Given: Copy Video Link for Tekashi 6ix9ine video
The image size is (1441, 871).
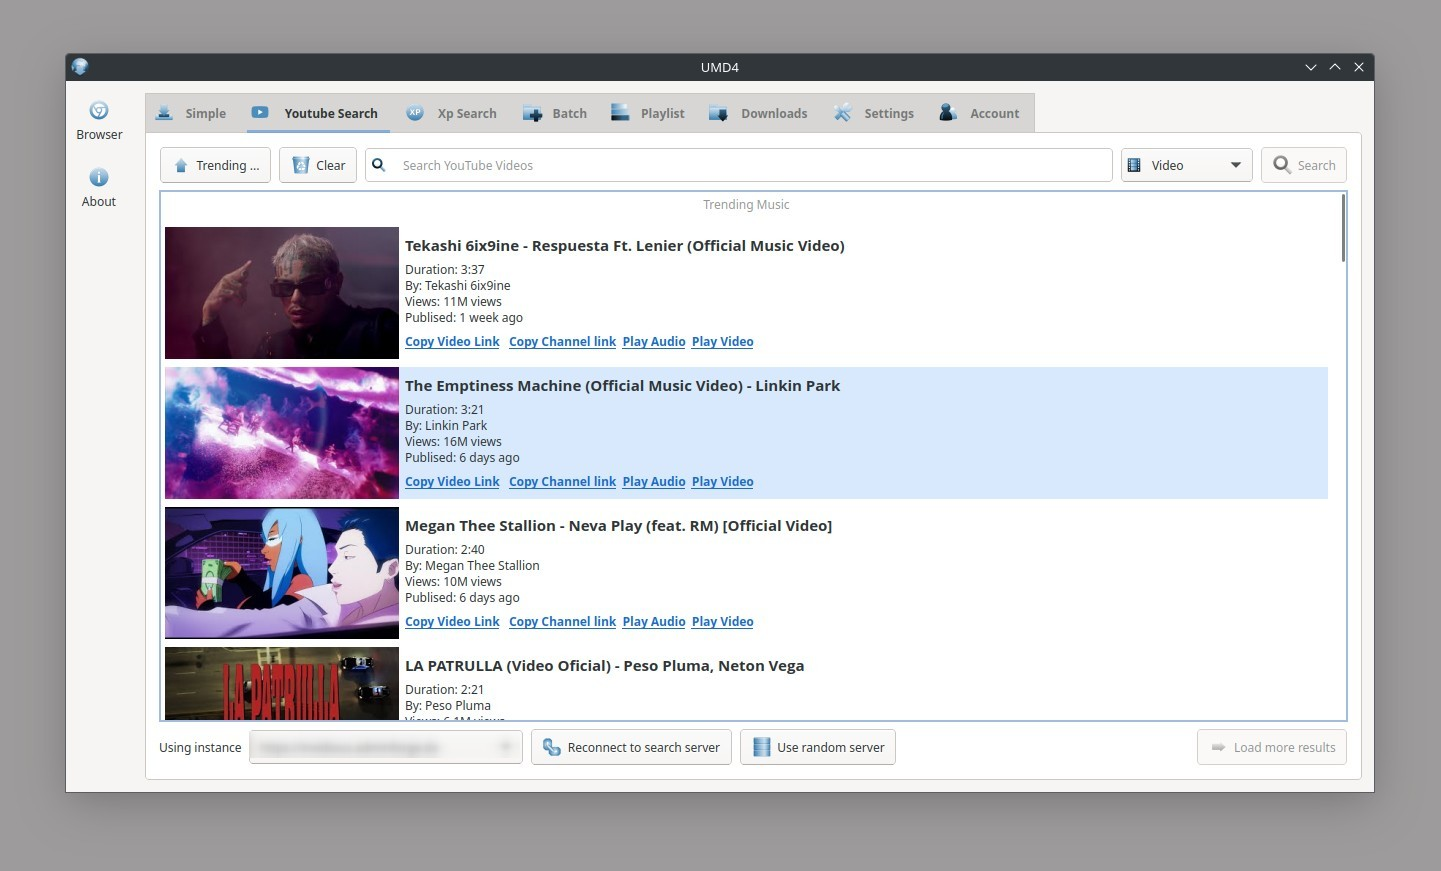Looking at the screenshot, I should [452, 342].
